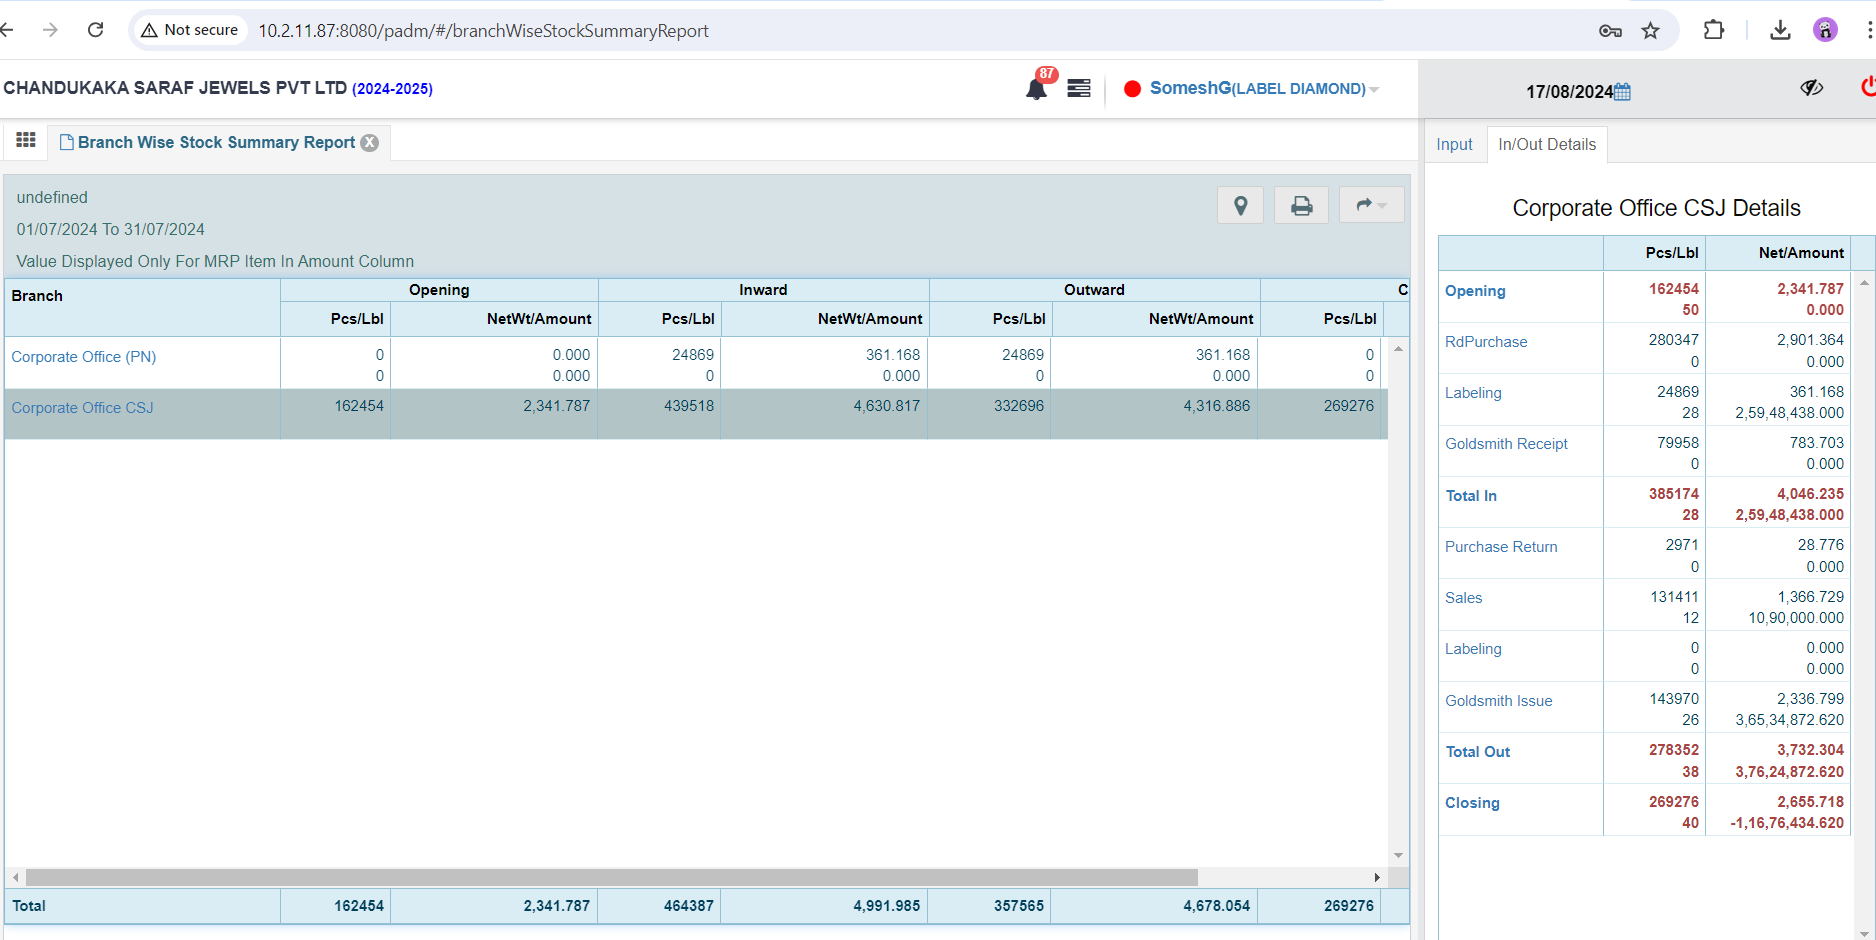The height and width of the screenshot is (940, 1876).
Task: Close the Branch Wise Stock Summary Report tab
Action: (370, 142)
